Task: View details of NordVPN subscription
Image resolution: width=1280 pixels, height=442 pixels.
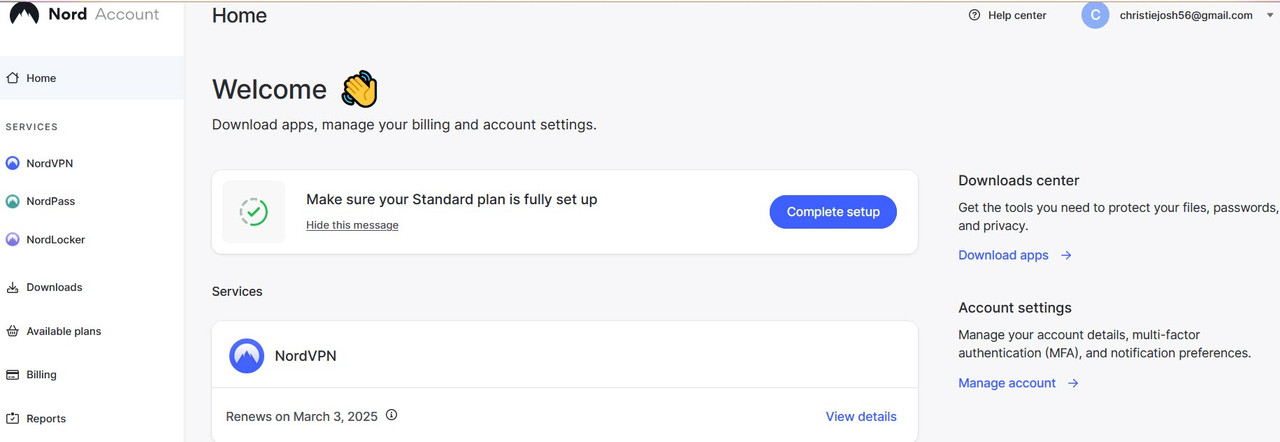Action: [861, 417]
